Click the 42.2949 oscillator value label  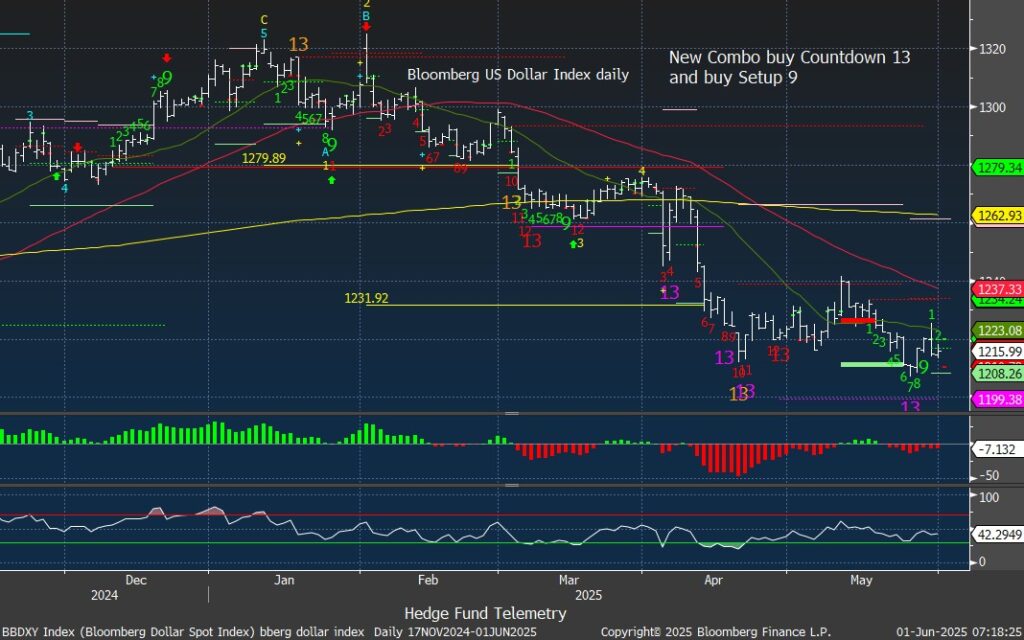[x=998, y=534]
